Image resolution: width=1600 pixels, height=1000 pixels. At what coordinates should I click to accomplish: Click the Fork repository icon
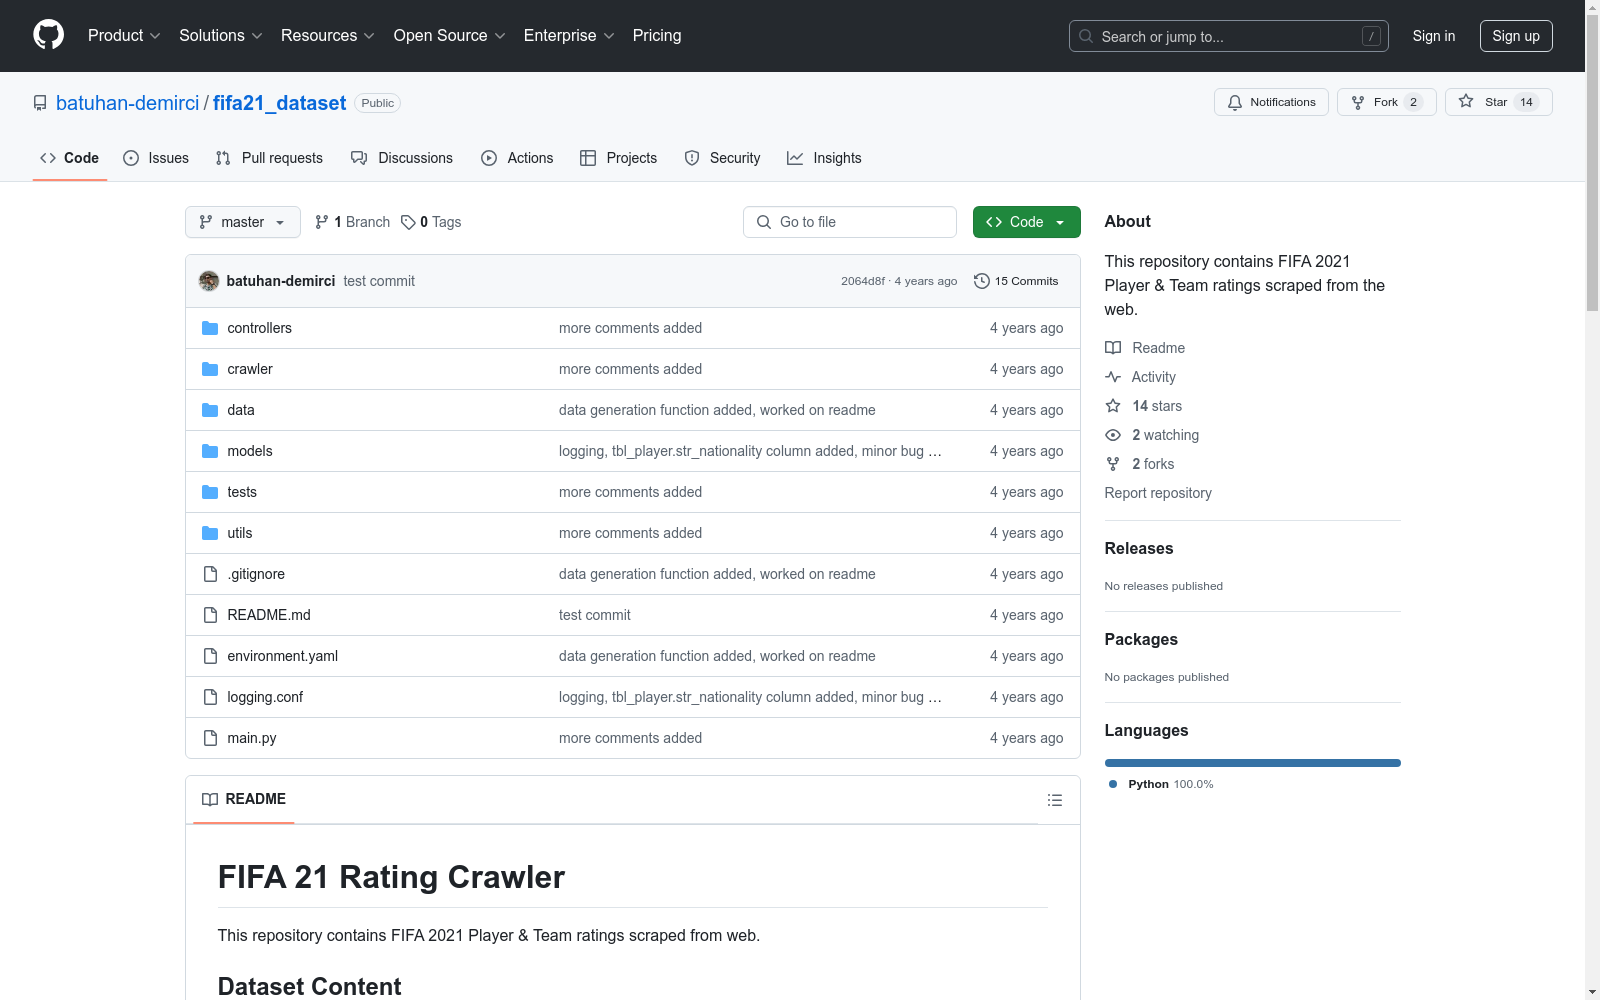(1358, 102)
